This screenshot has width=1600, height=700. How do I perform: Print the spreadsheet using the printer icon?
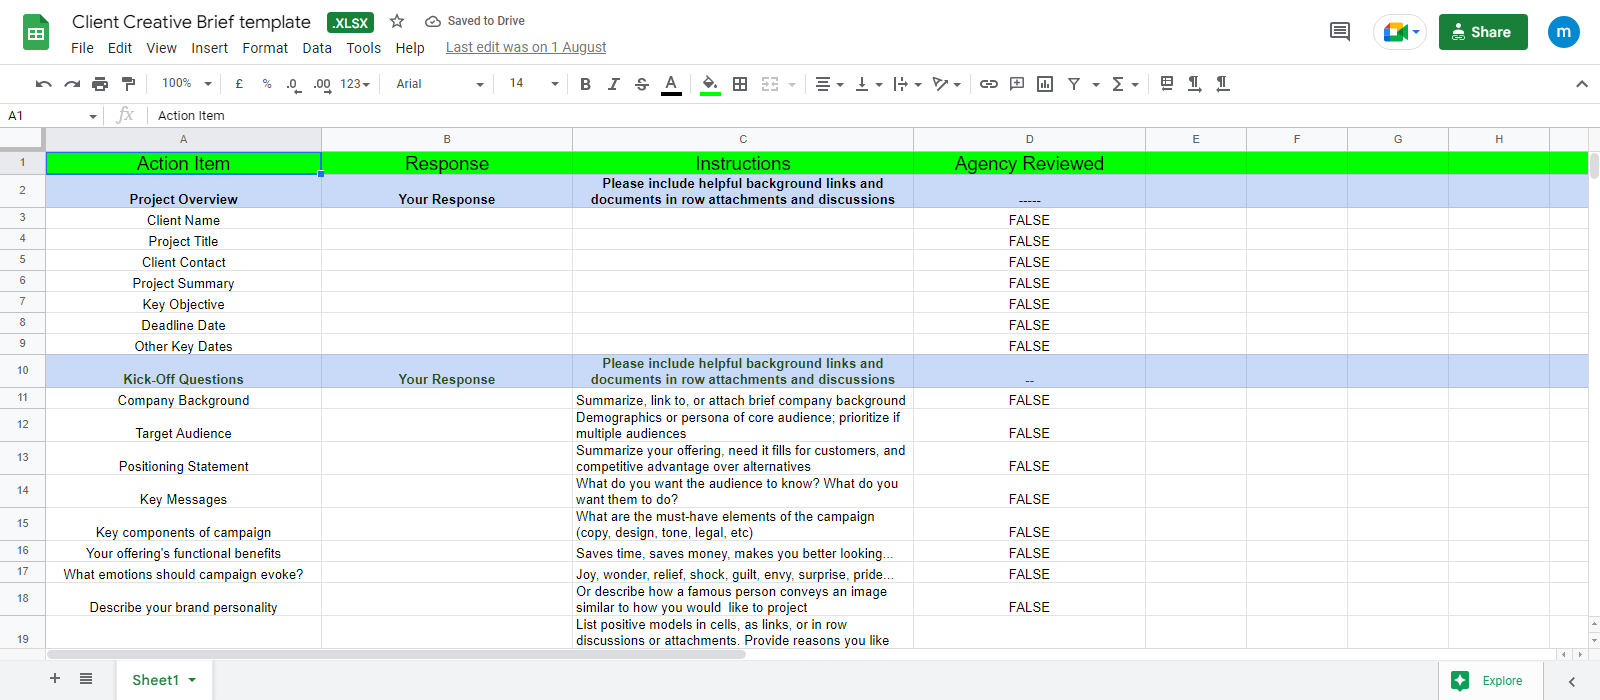(100, 84)
